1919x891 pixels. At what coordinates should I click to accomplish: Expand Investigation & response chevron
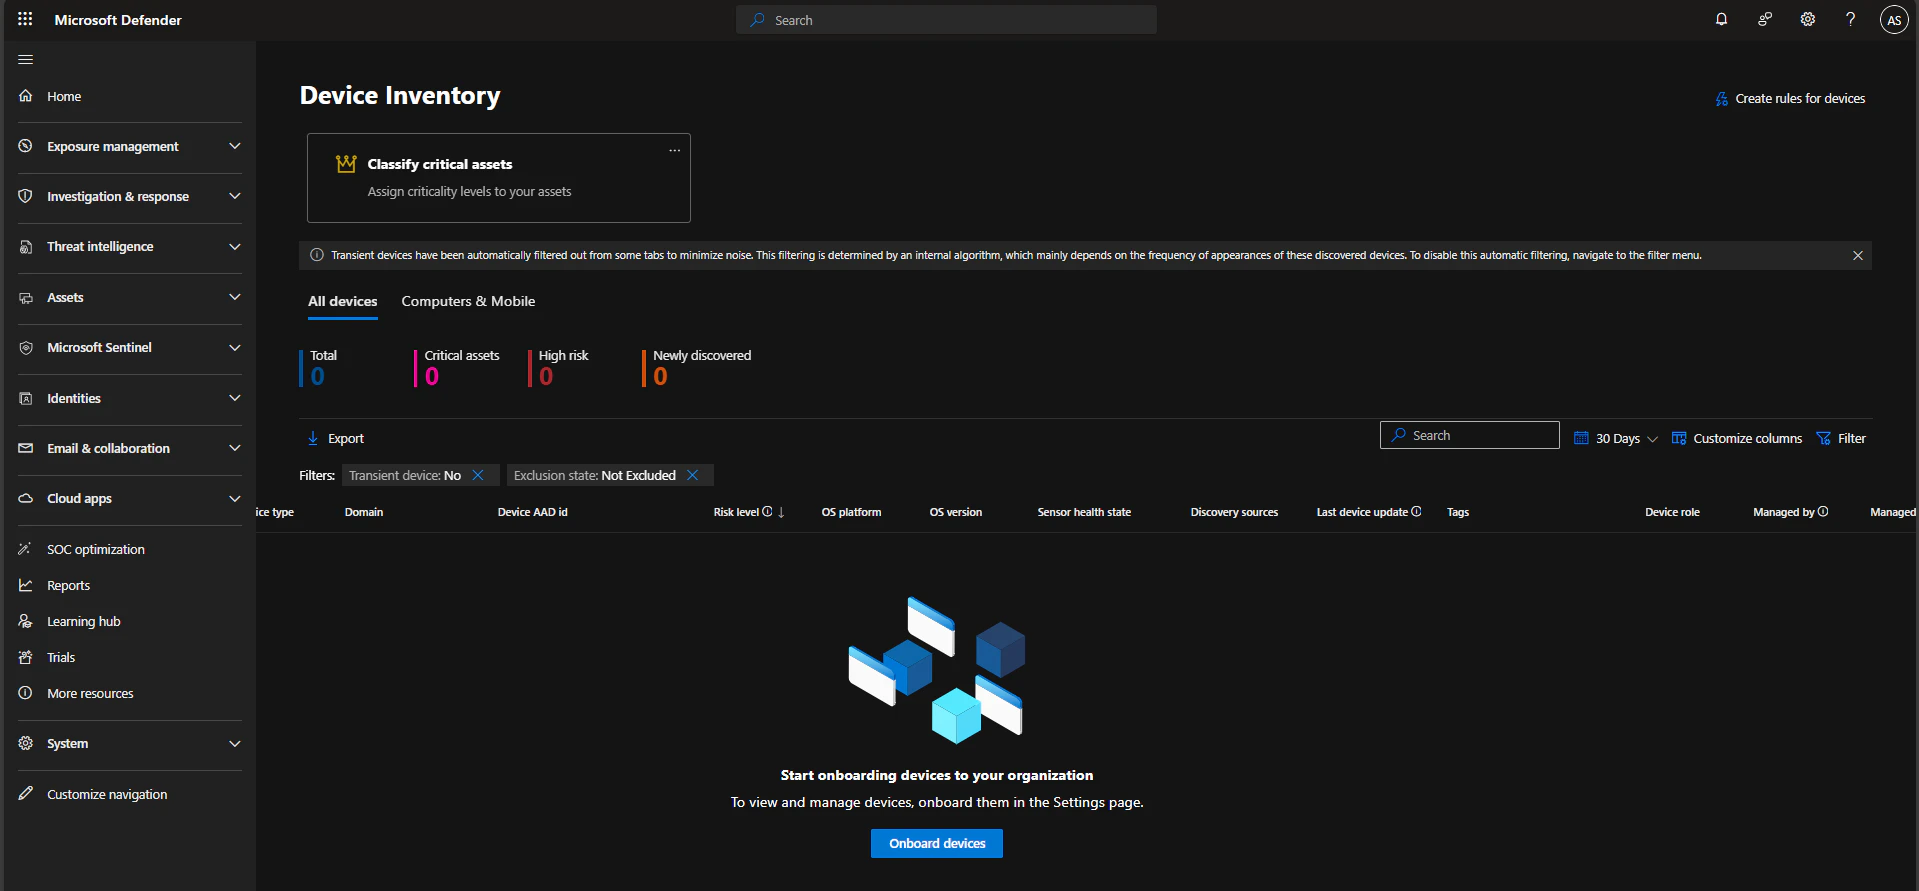pos(235,196)
